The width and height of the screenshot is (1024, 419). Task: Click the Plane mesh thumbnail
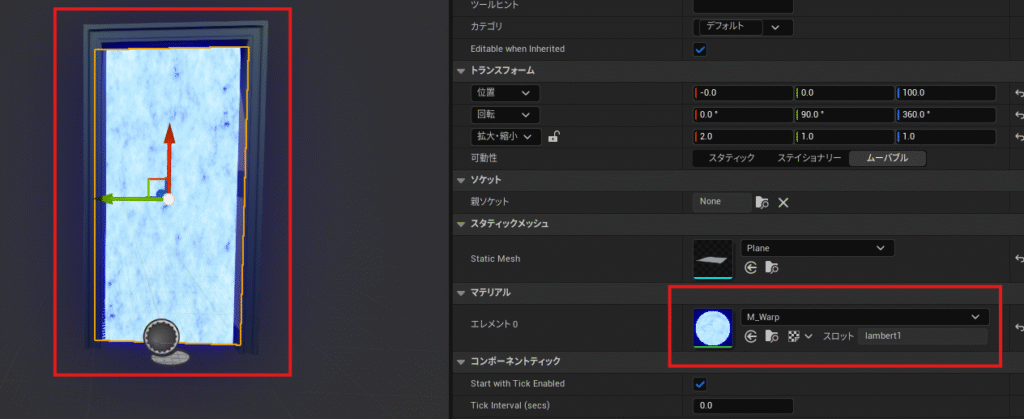point(713,258)
